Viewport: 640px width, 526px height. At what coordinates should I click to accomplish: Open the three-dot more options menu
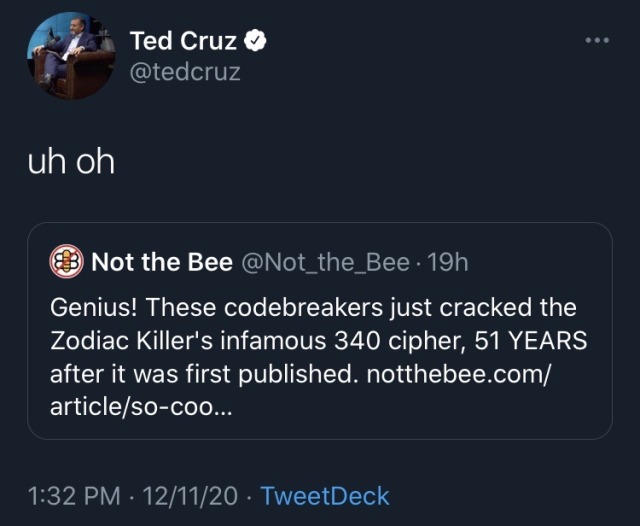[x=597, y=40]
